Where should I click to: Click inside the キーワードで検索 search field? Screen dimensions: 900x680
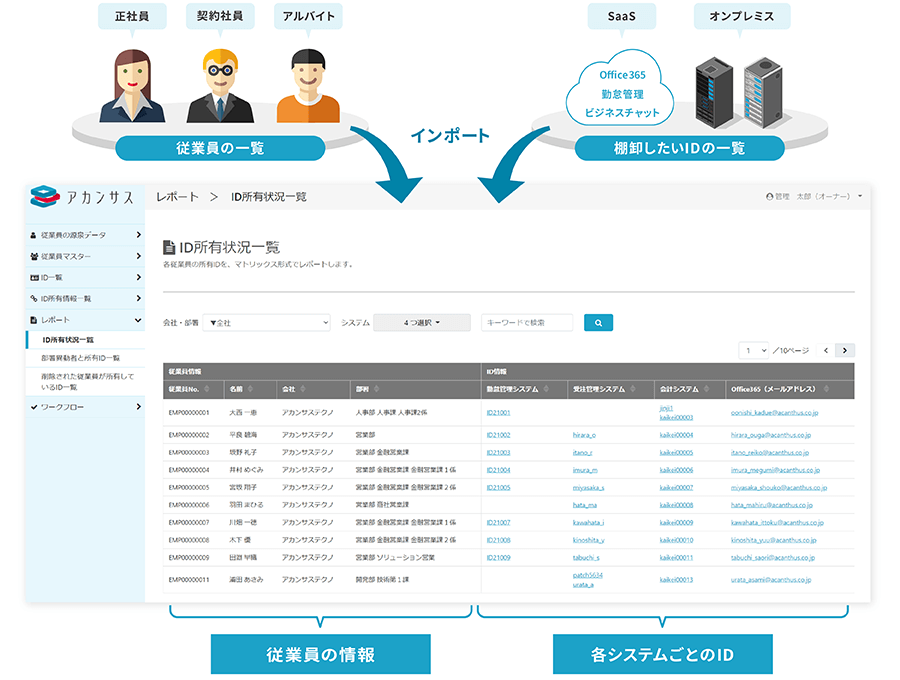(525, 322)
